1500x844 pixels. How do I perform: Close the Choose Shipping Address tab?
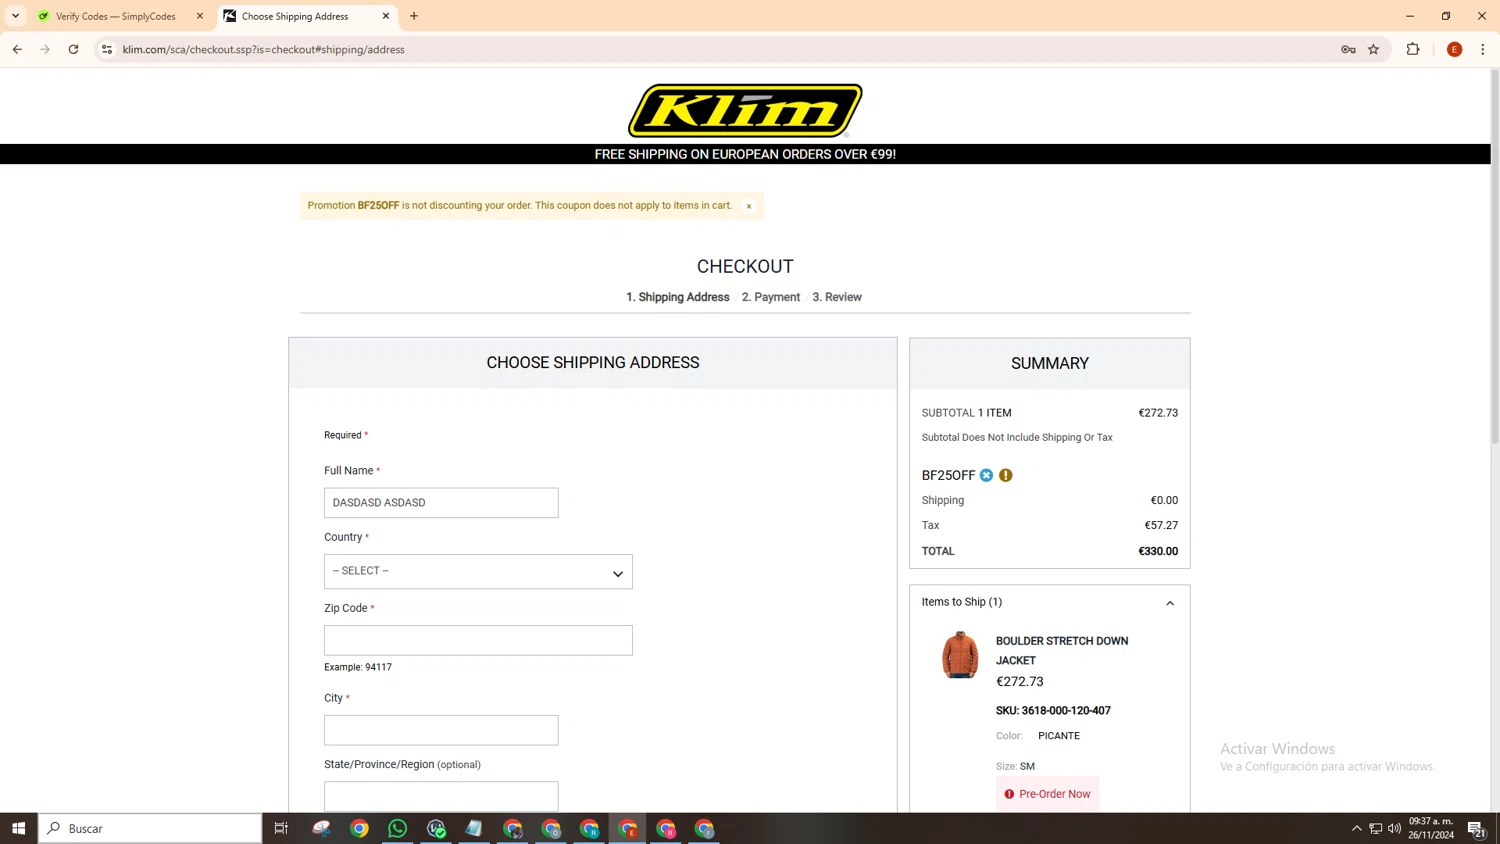click(386, 16)
